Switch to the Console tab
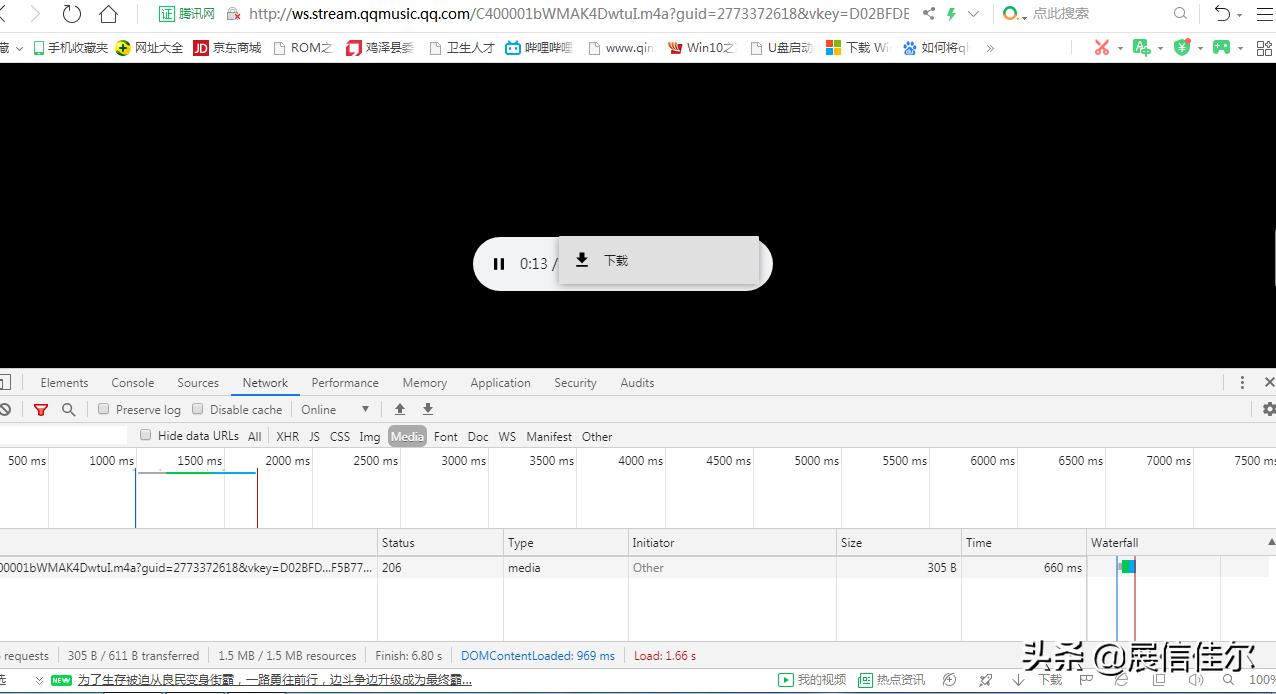 [132, 383]
